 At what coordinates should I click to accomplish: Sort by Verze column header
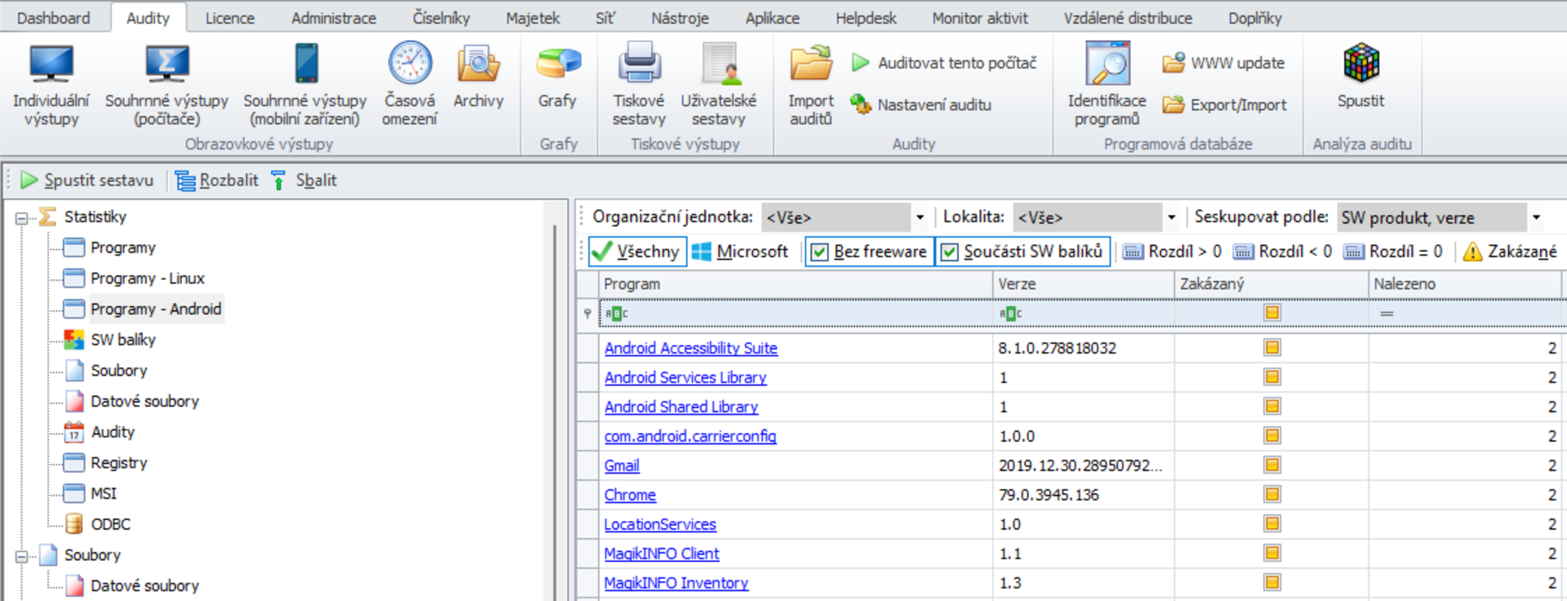1083,285
